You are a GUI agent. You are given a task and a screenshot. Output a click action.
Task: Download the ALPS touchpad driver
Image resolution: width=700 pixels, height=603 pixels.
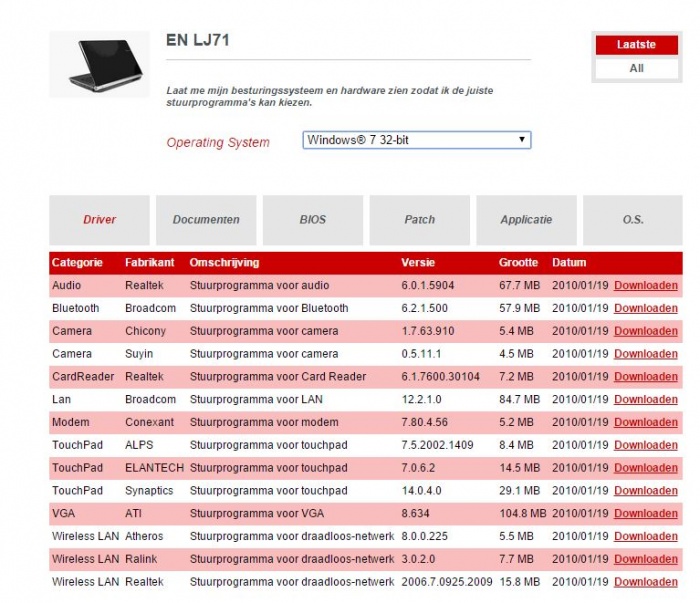click(646, 445)
